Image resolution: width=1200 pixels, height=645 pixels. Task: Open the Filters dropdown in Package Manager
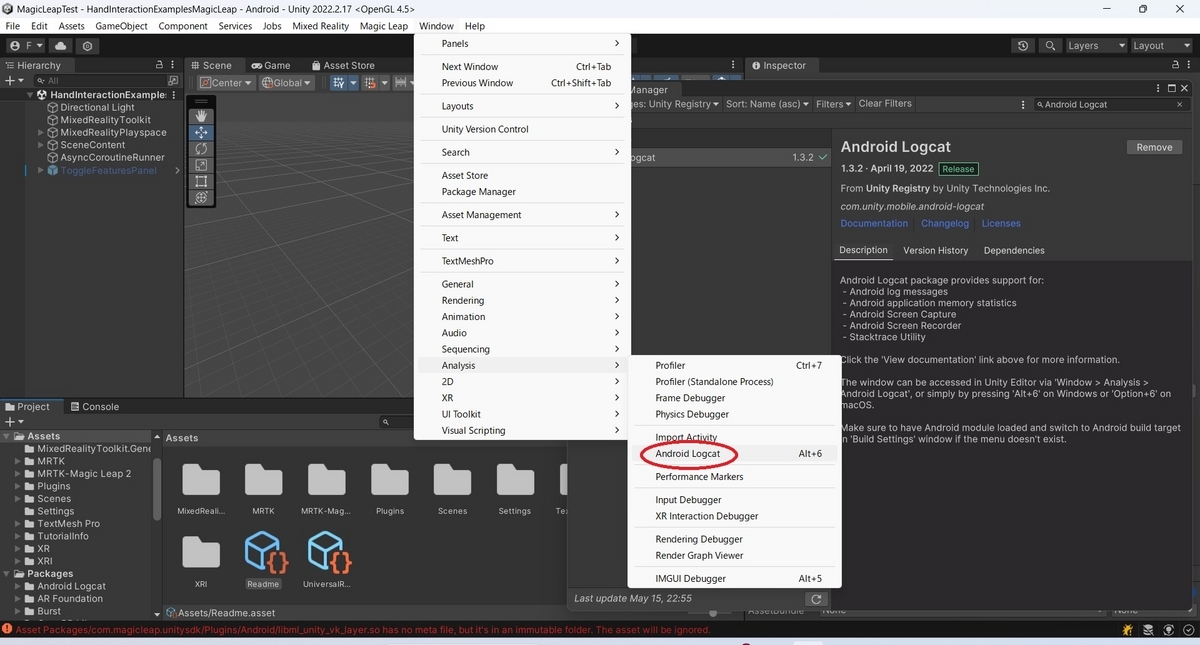point(833,104)
